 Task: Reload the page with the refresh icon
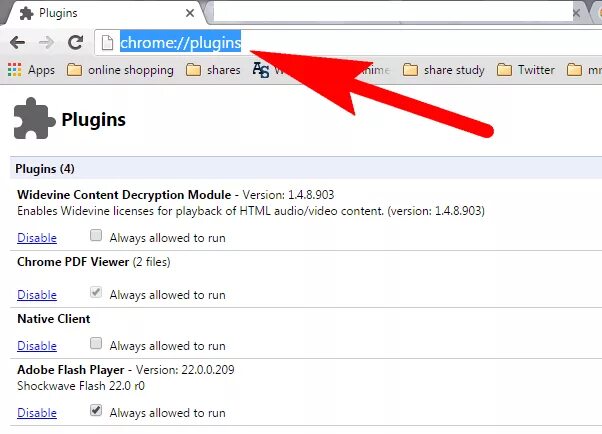[x=76, y=42]
